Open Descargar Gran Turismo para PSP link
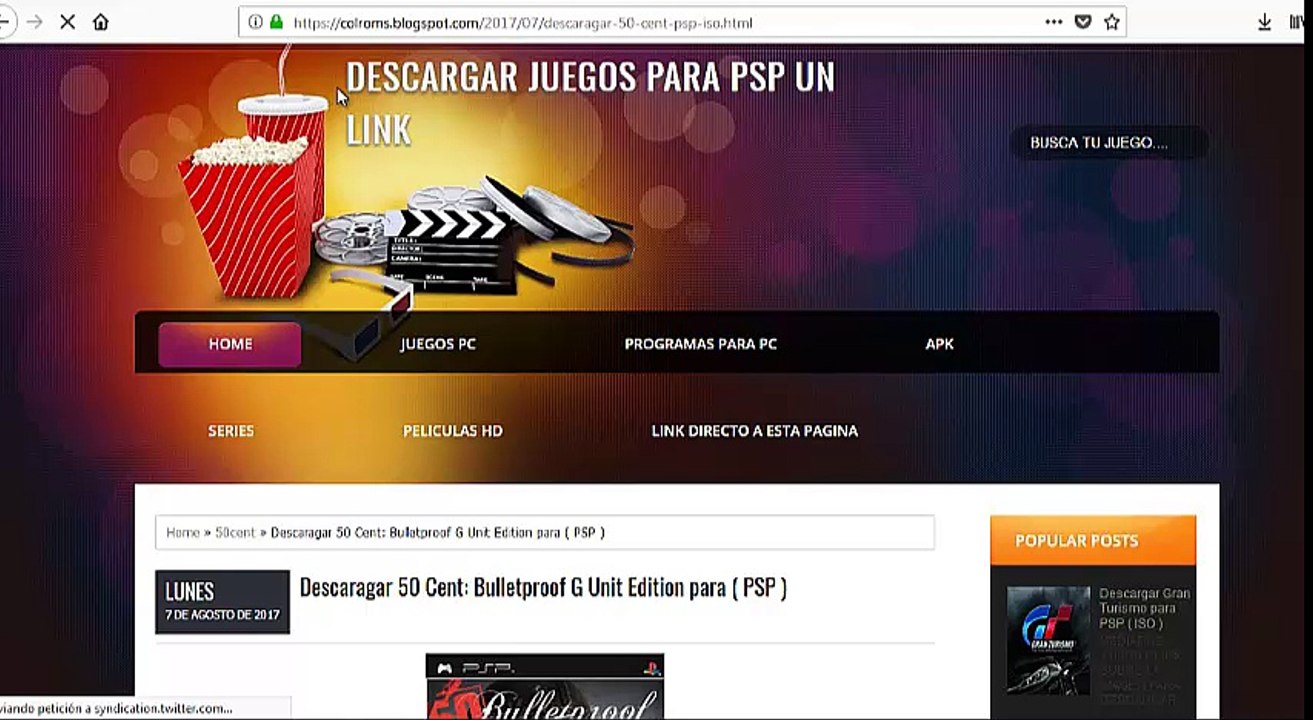This screenshot has width=1313, height=720. (1145, 608)
